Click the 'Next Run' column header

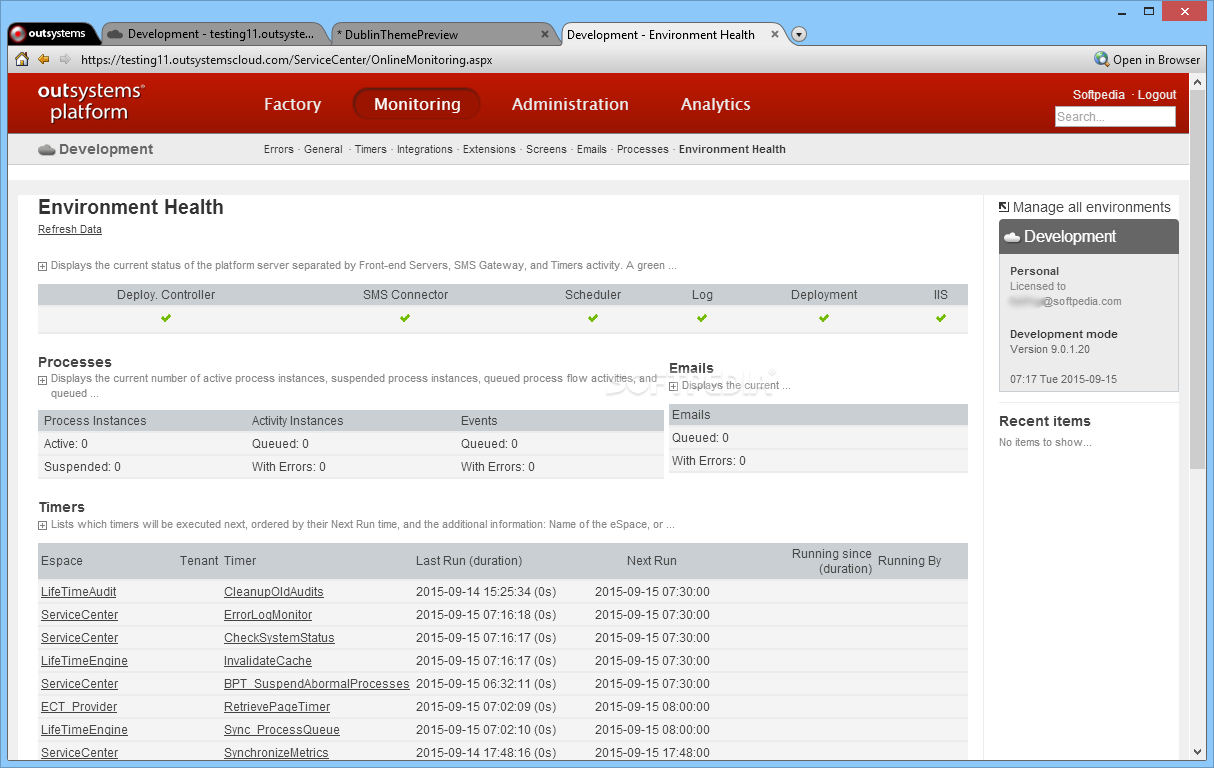pyautogui.click(x=652, y=561)
